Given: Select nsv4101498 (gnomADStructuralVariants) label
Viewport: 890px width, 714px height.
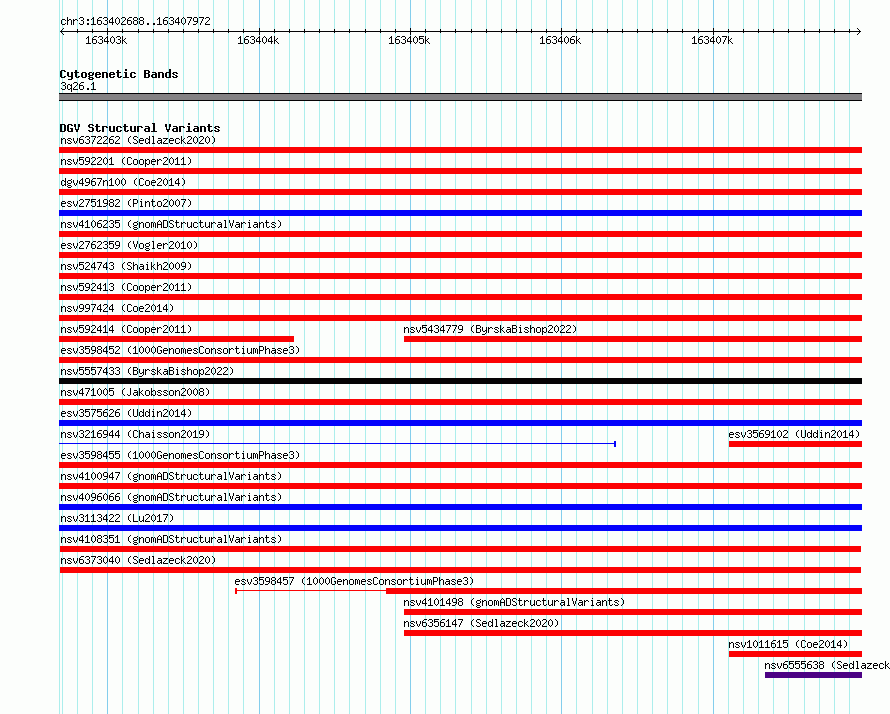Looking at the screenshot, I should coord(514,602).
